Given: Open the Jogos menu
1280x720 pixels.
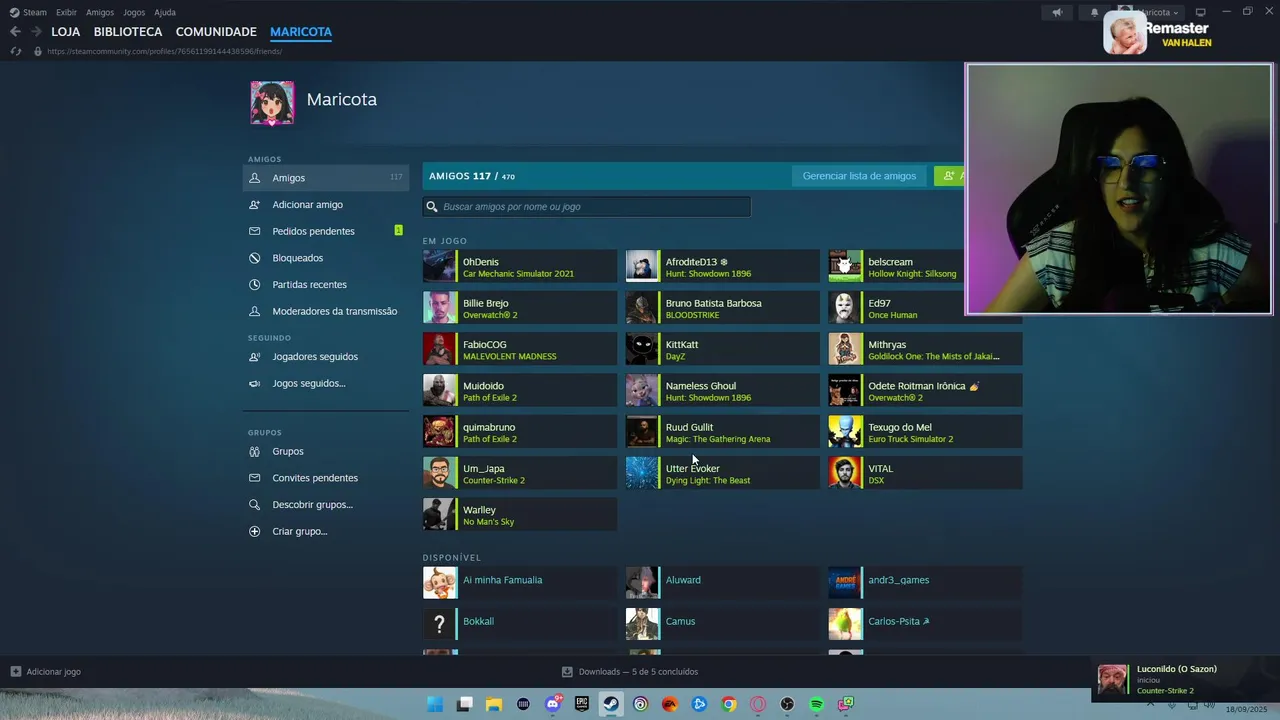Looking at the screenshot, I should click(134, 12).
